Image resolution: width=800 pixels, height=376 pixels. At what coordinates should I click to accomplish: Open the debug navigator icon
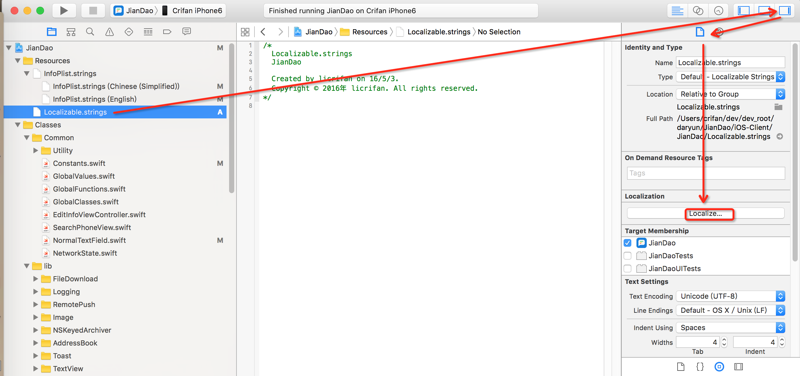point(148,32)
